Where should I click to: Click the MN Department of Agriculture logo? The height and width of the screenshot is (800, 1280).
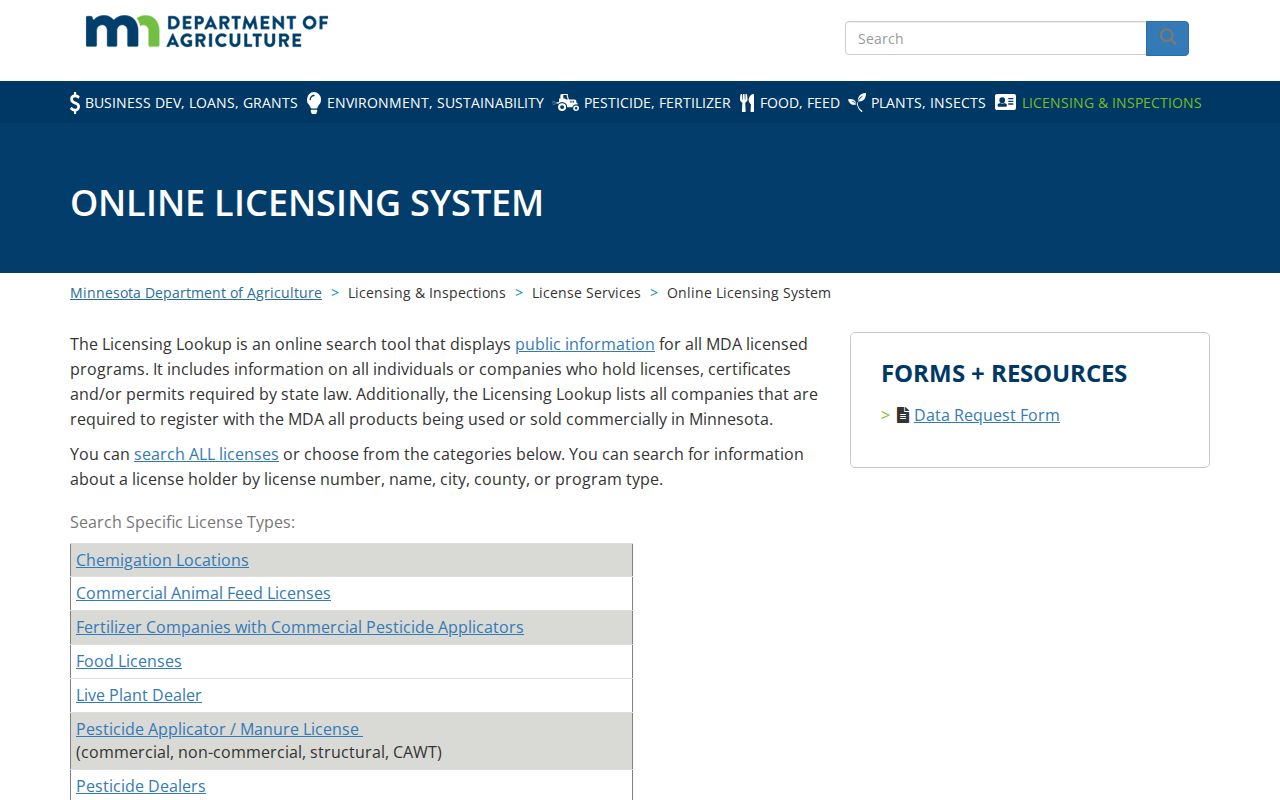(x=207, y=31)
